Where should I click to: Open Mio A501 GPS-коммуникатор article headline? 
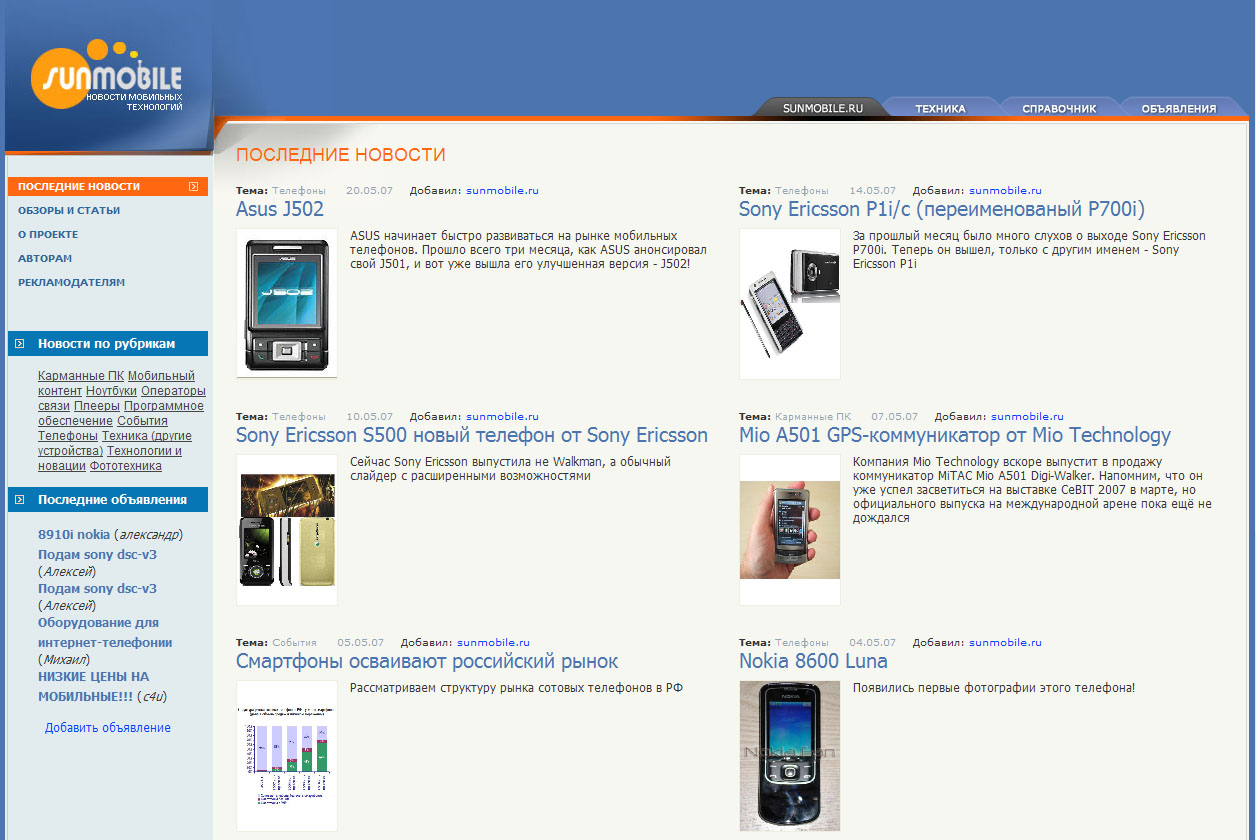coord(955,436)
